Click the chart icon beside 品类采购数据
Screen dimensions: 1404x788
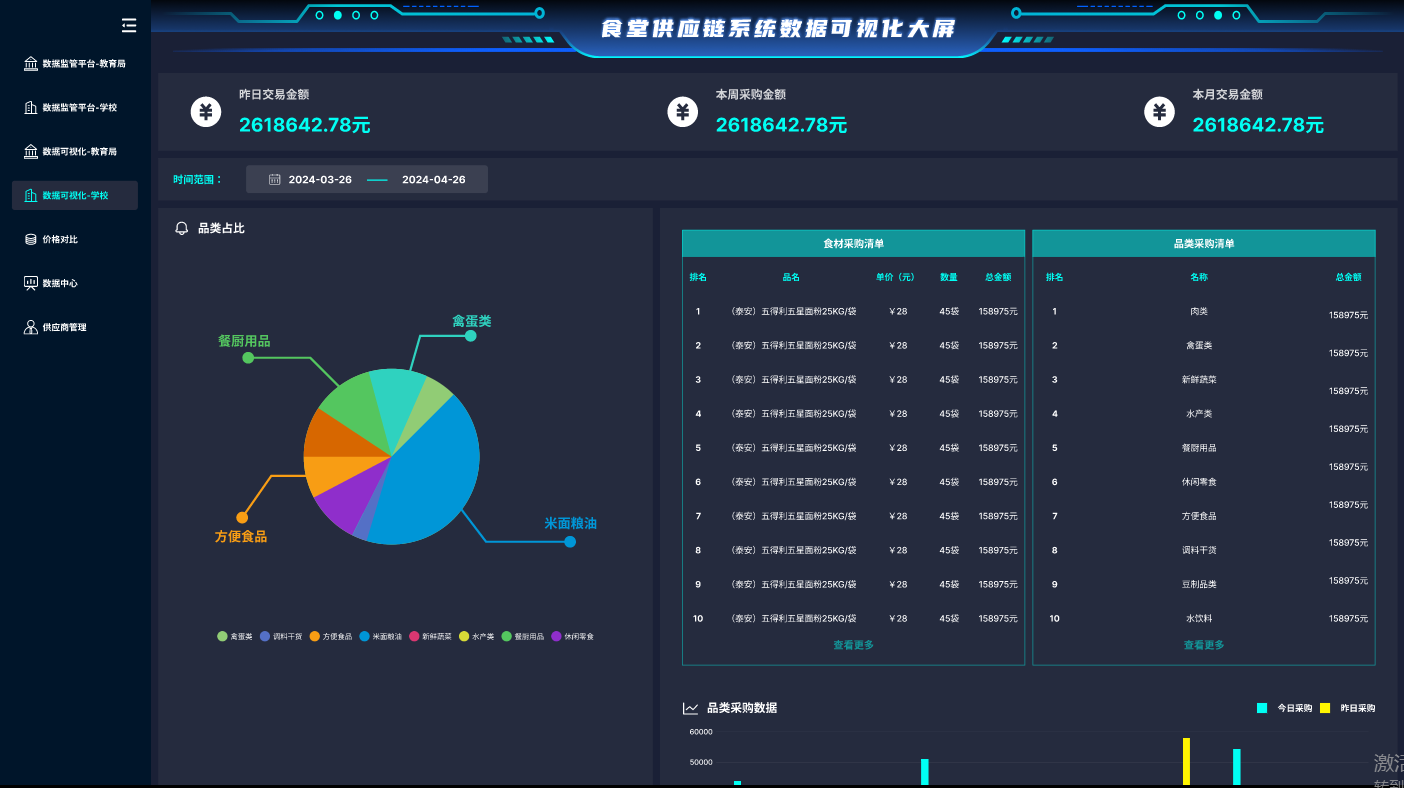(691, 708)
